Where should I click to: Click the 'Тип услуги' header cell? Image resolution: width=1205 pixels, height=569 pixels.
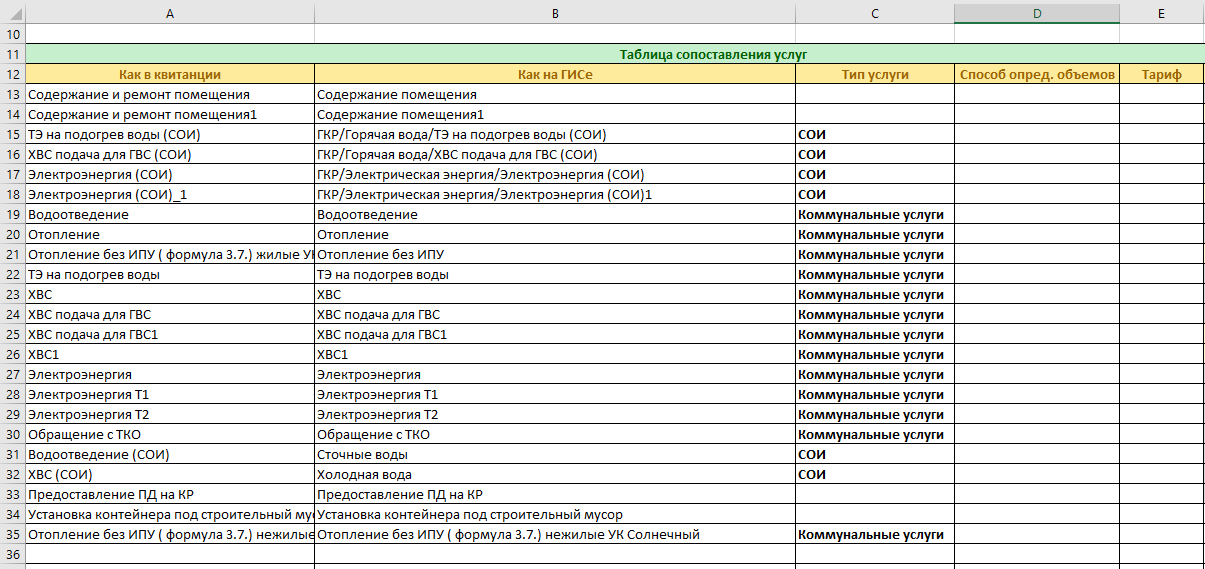pyautogui.click(x=875, y=74)
